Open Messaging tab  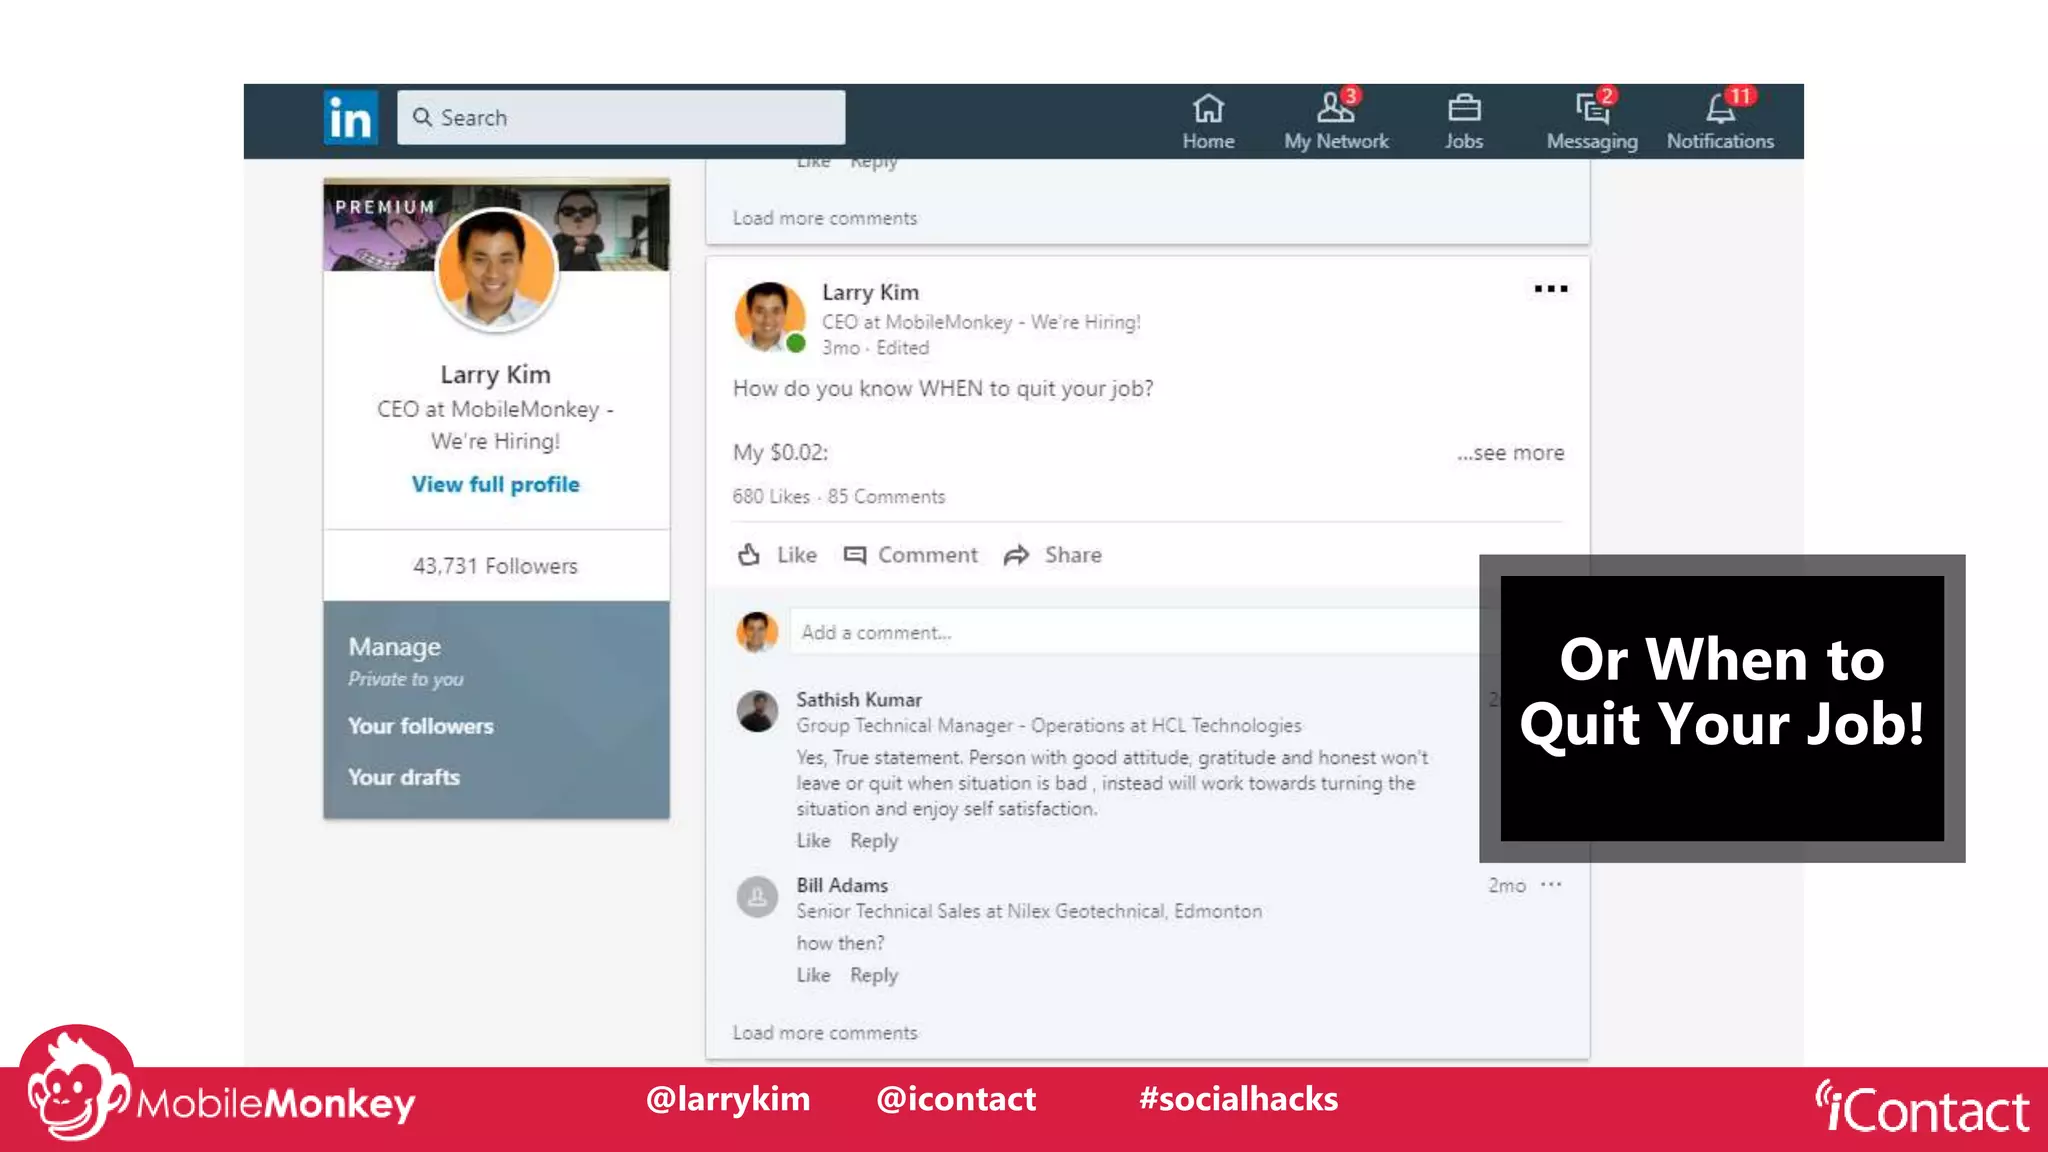point(1592,121)
